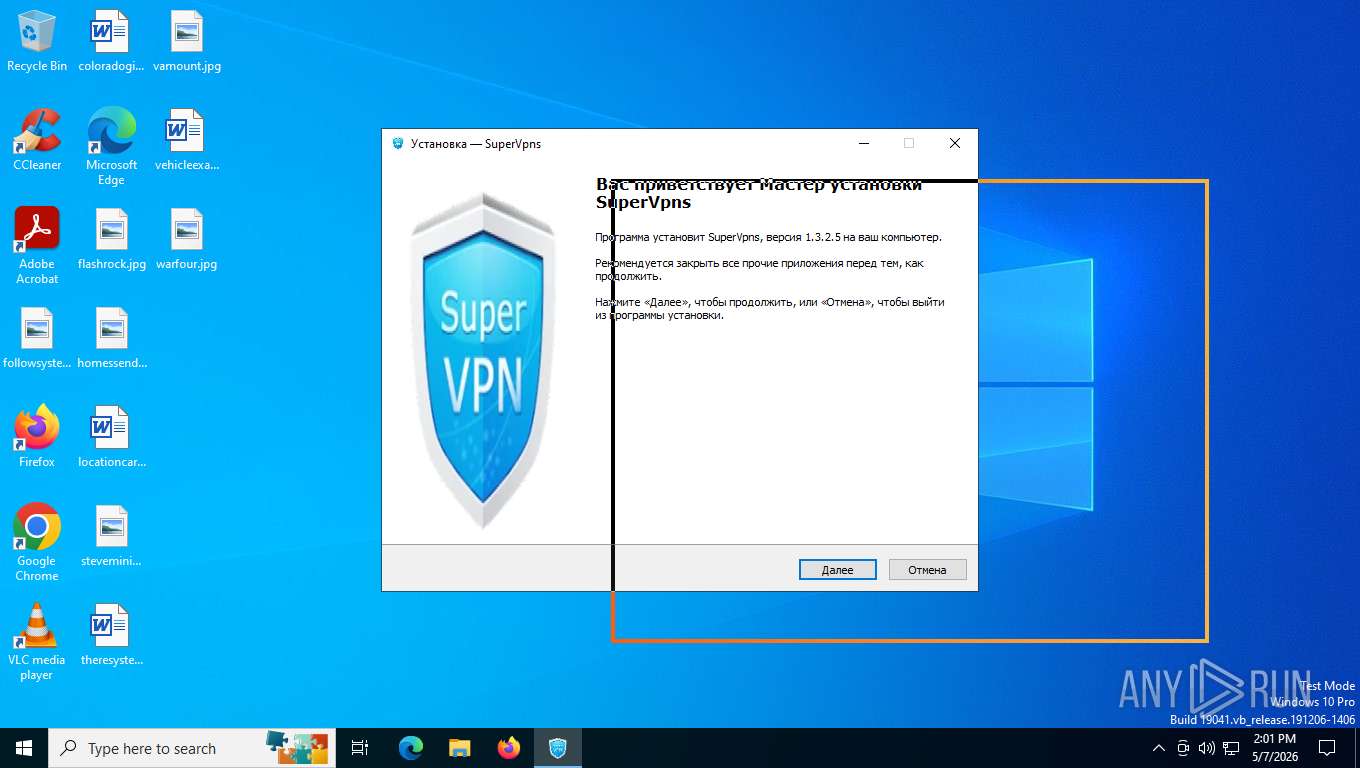Screen dimensions: 1360x768
Task: Select the homessend... image file icon
Action: [112, 338]
